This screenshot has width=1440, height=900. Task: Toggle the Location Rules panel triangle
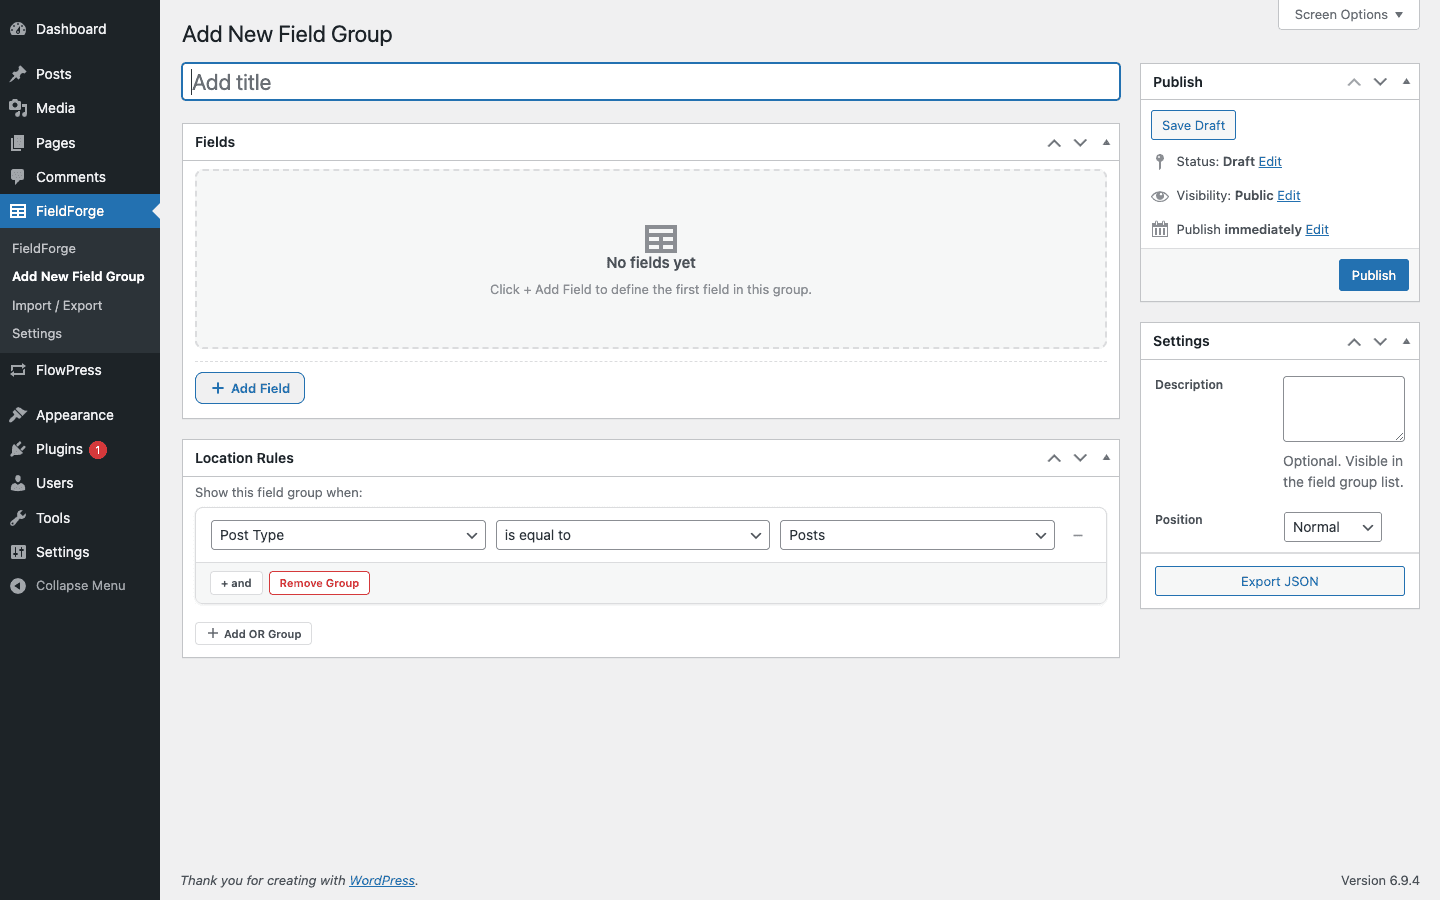click(x=1106, y=458)
